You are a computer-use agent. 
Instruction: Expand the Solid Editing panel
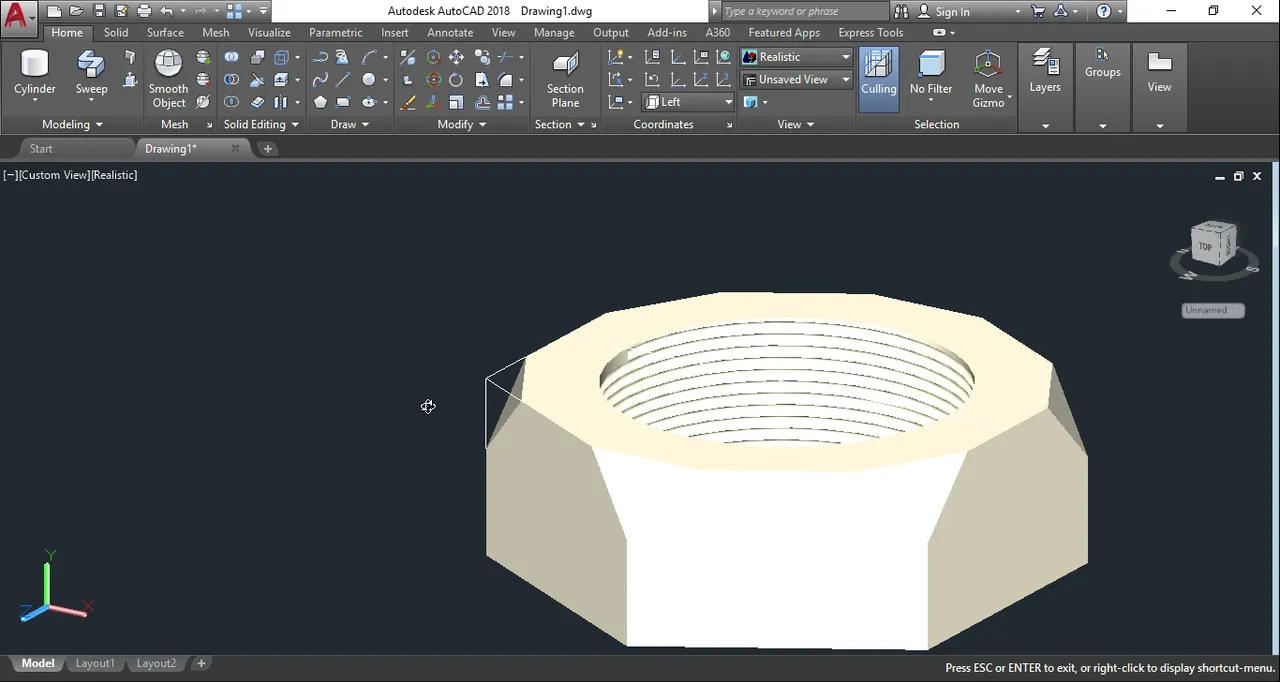[261, 124]
